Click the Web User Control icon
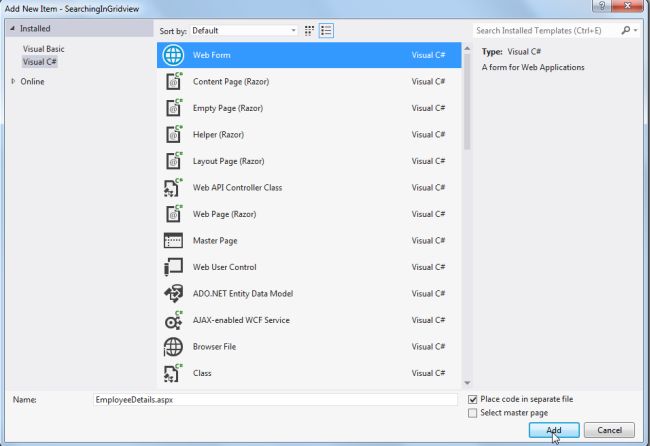The image size is (650, 446). coord(173,267)
